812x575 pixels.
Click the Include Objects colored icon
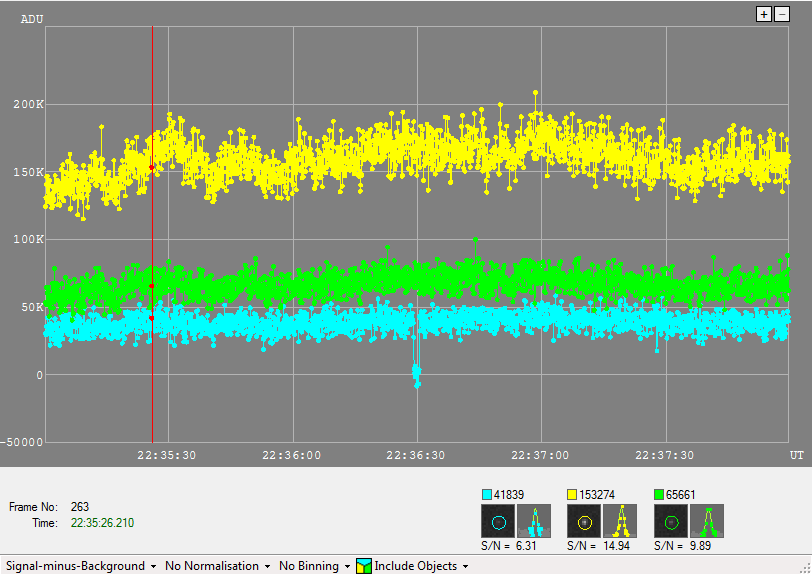click(364, 566)
